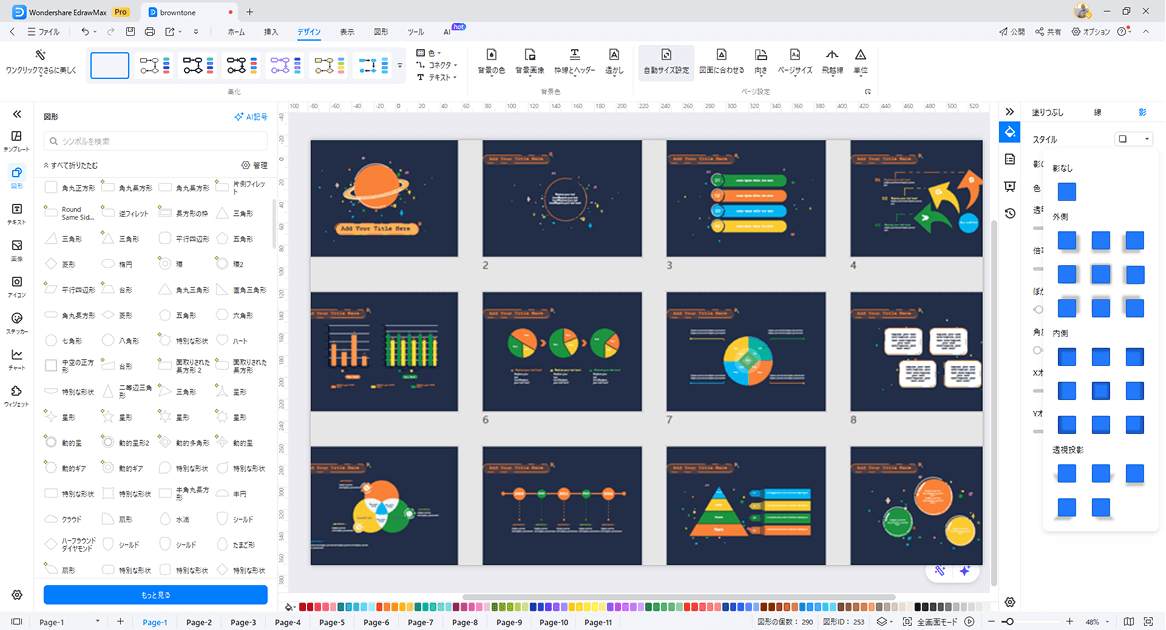This screenshot has height=630, width=1166.
Task: Open the スタイル shadow style dropdown
Action: (1134, 139)
